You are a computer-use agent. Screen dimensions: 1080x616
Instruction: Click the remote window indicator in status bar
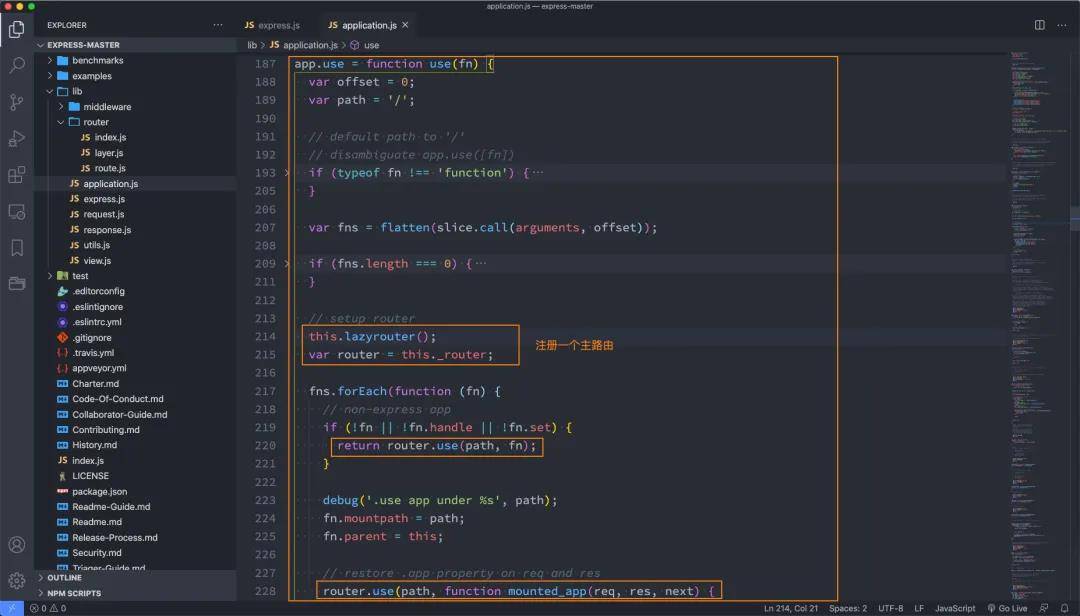[12, 608]
